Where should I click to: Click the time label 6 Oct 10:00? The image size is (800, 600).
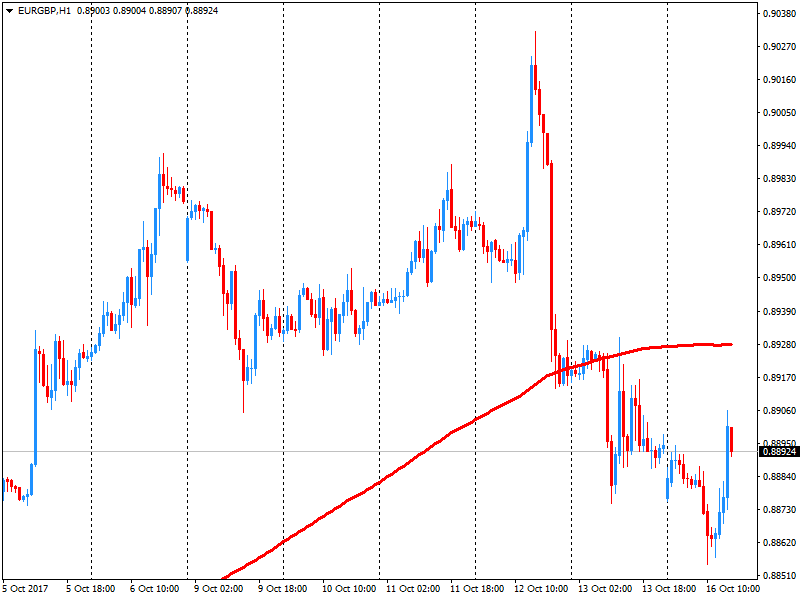pyautogui.click(x=155, y=589)
